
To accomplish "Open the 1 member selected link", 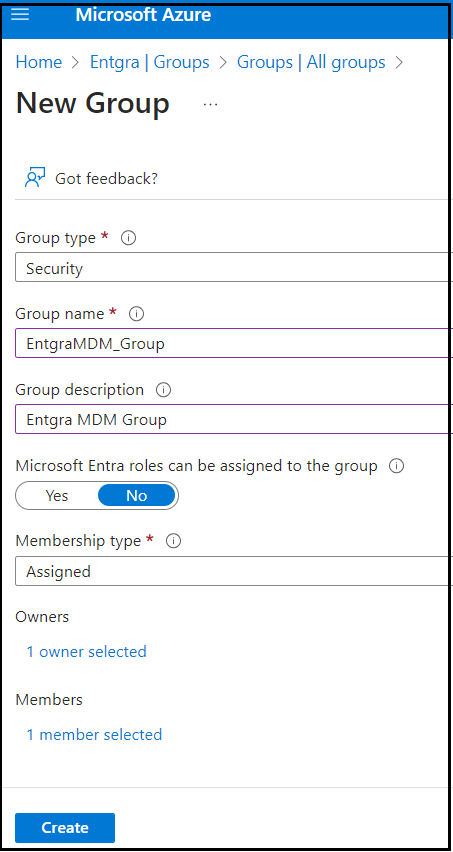I will (95, 735).
